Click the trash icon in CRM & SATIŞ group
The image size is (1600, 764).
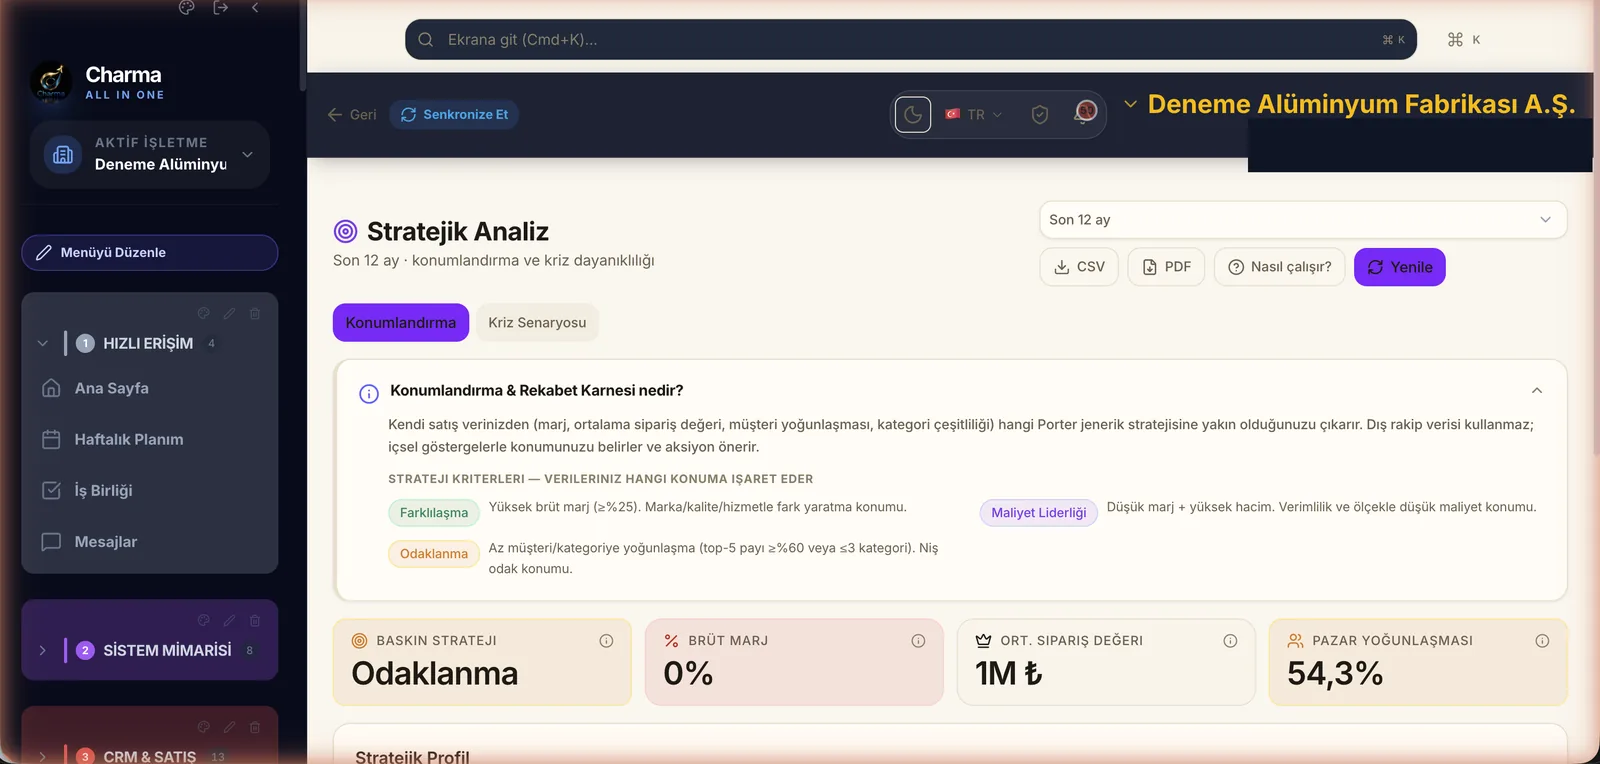[255, 727]
